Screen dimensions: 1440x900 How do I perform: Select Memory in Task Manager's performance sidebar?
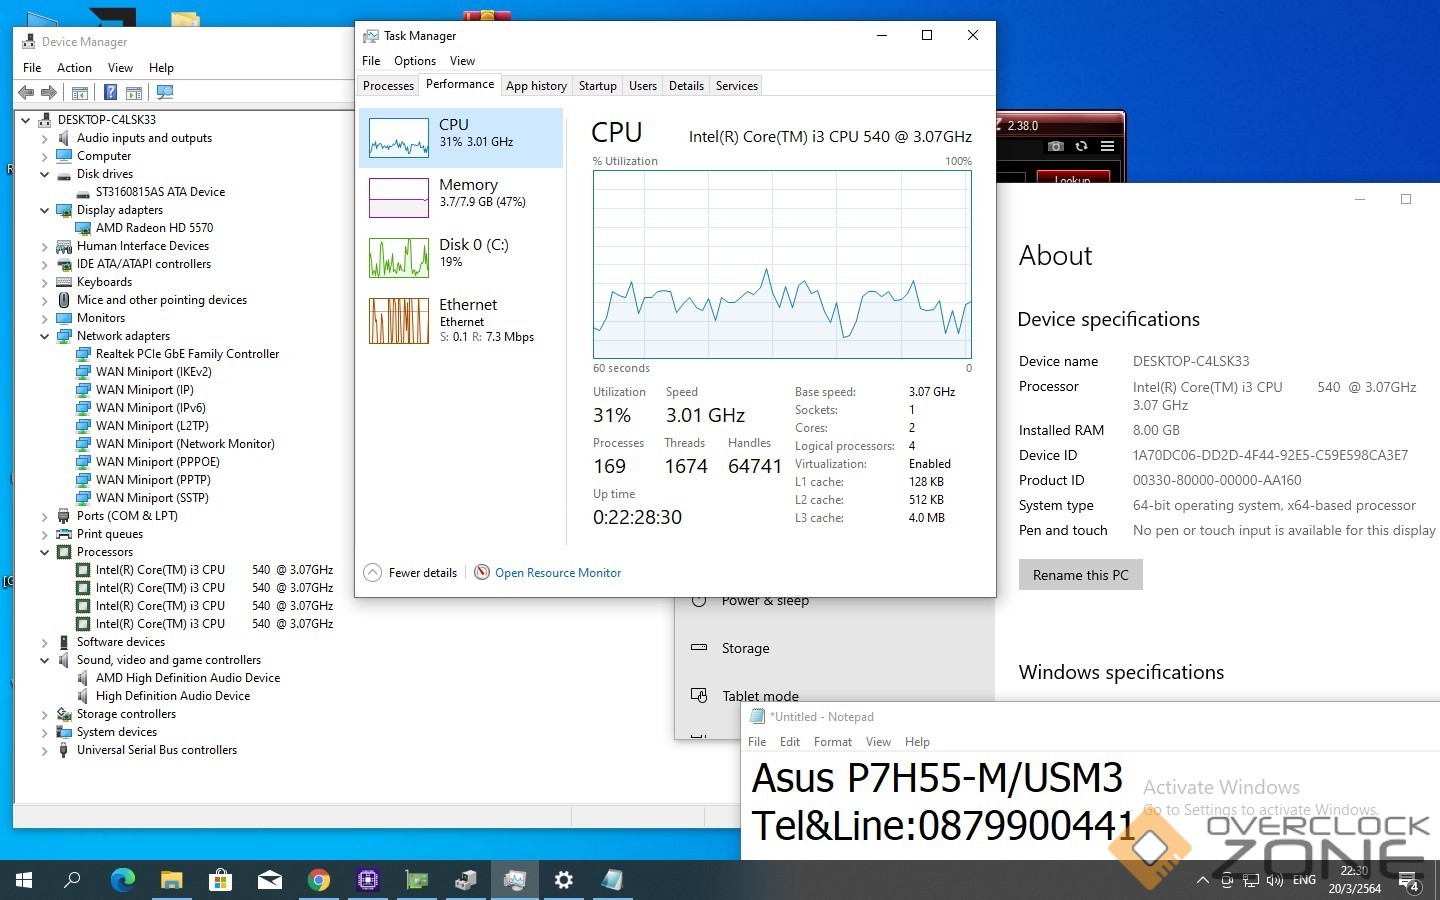pyautogui.click(x=461, y=197)
